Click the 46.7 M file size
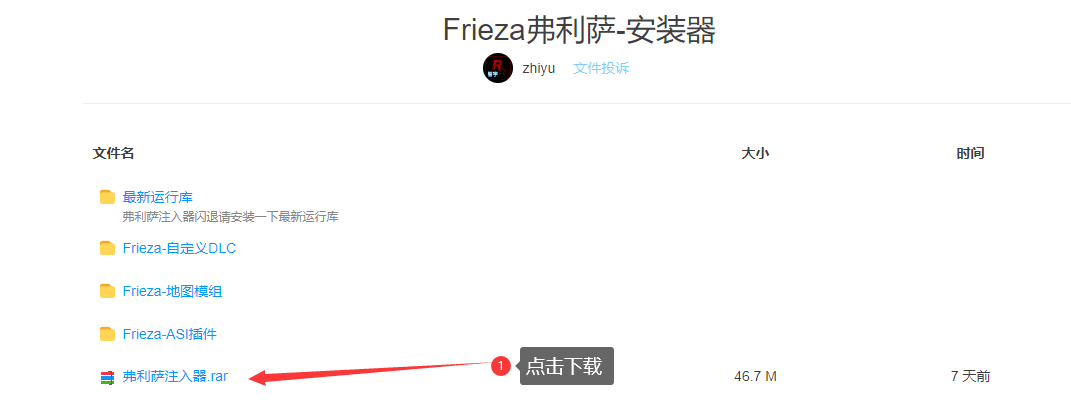 755,376
